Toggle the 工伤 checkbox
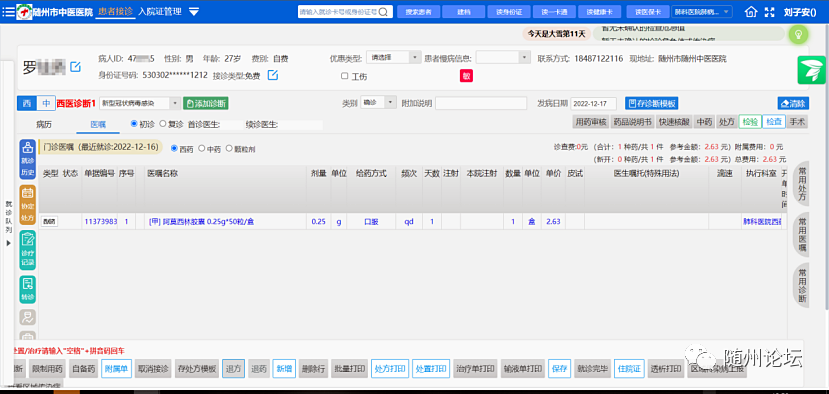 (345, 76)
